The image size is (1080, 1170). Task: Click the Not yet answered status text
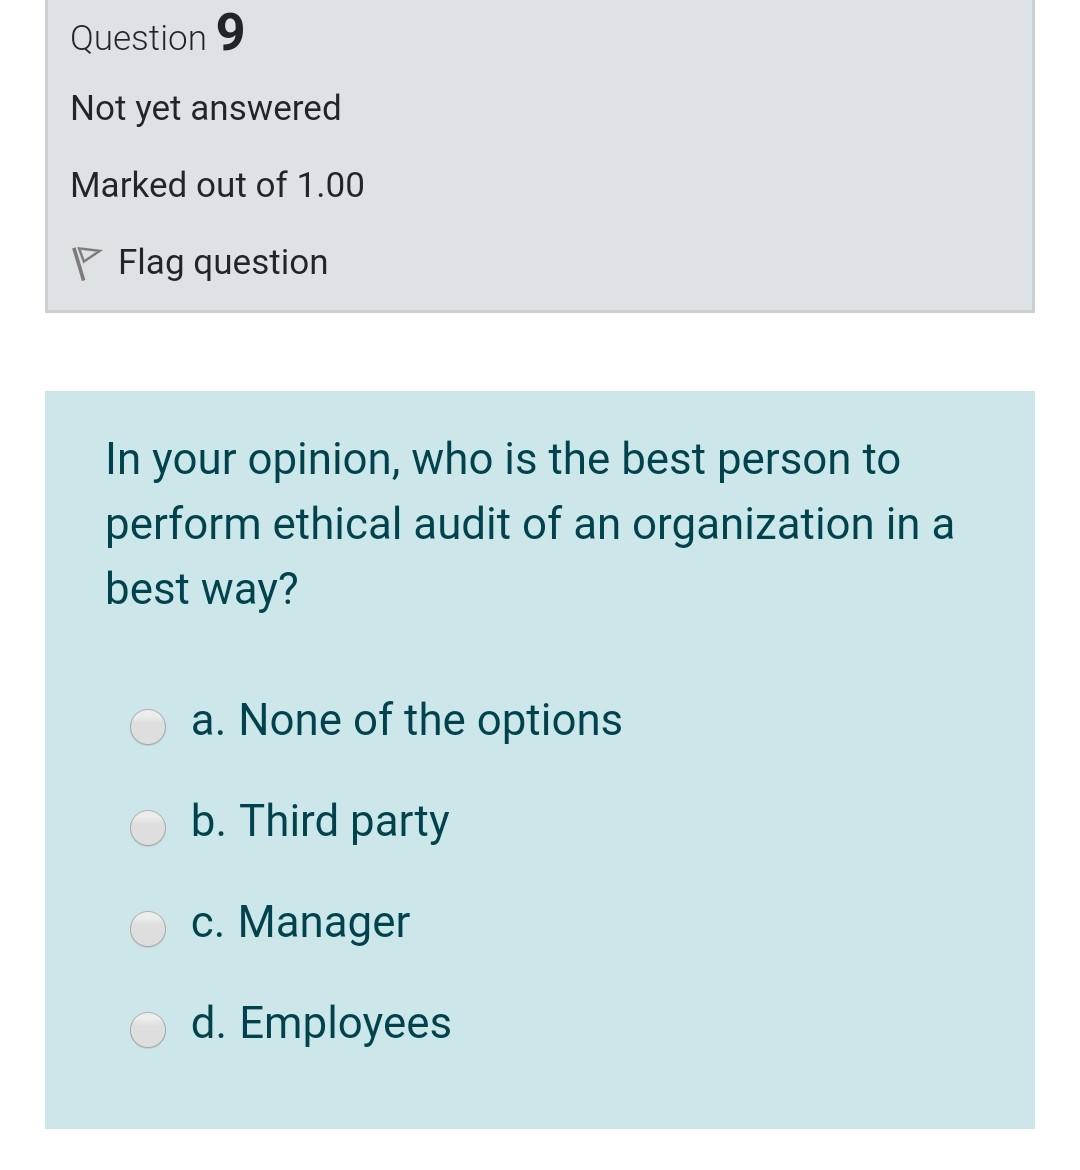click(x=205, y=108)
